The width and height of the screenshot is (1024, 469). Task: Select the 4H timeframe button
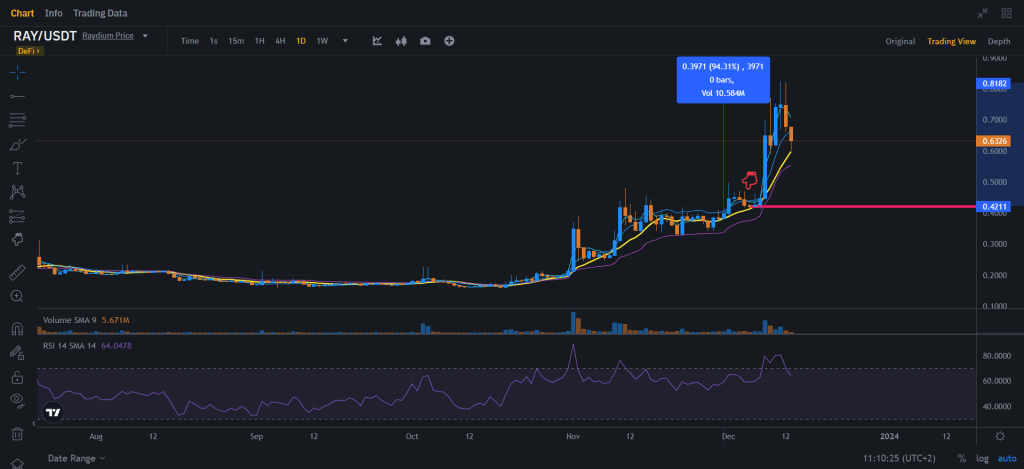coord(280,41)
